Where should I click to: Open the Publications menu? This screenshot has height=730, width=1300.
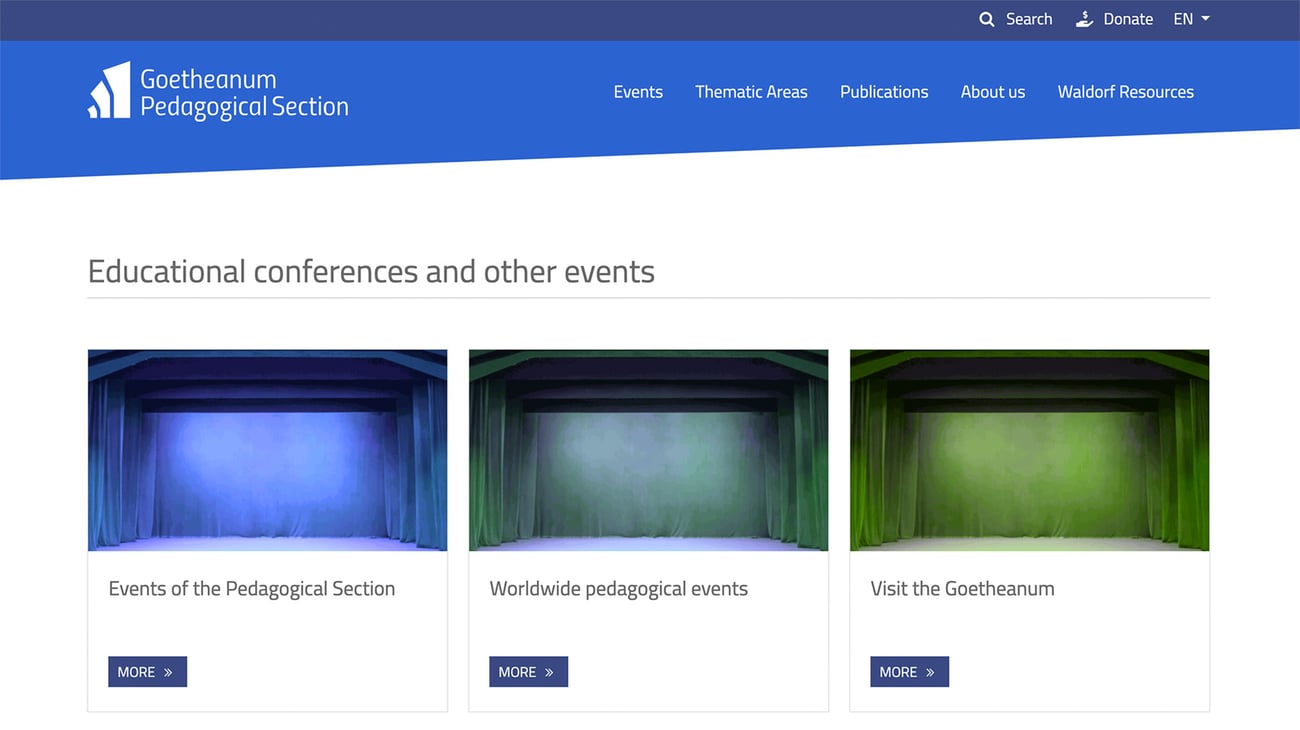[884, 92]
